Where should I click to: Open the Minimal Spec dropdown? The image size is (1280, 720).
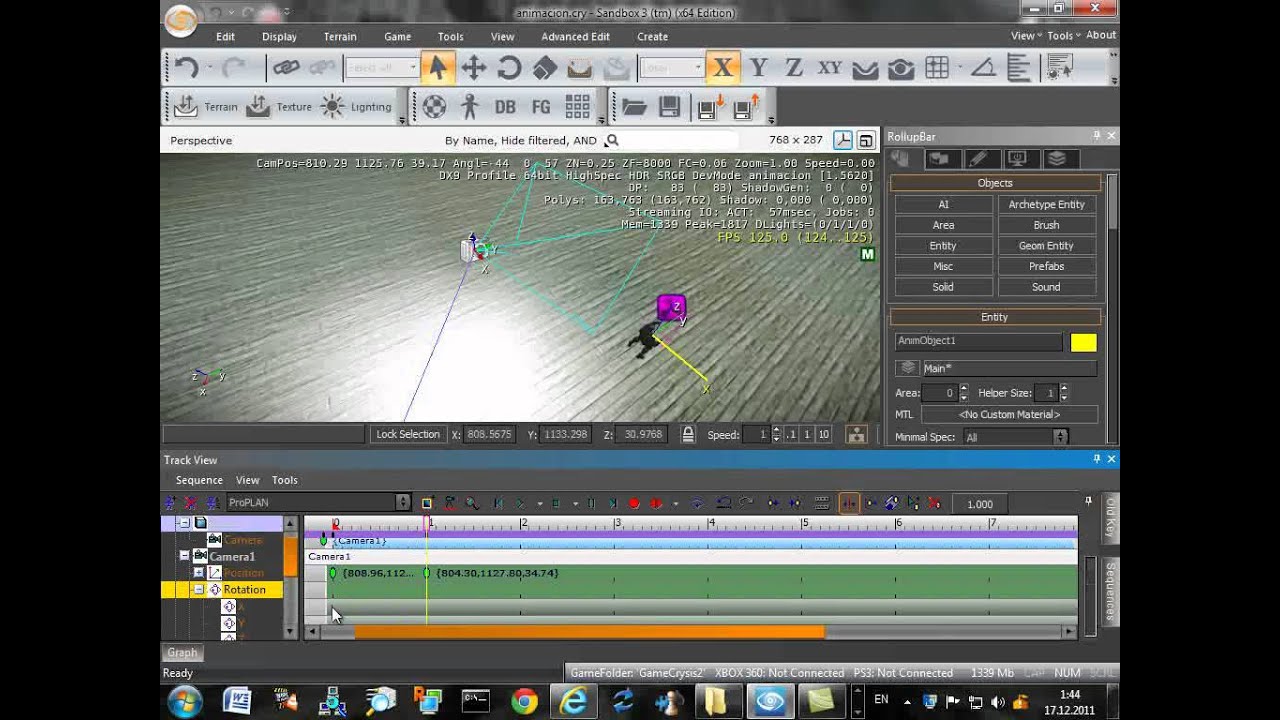point(1015,437)
